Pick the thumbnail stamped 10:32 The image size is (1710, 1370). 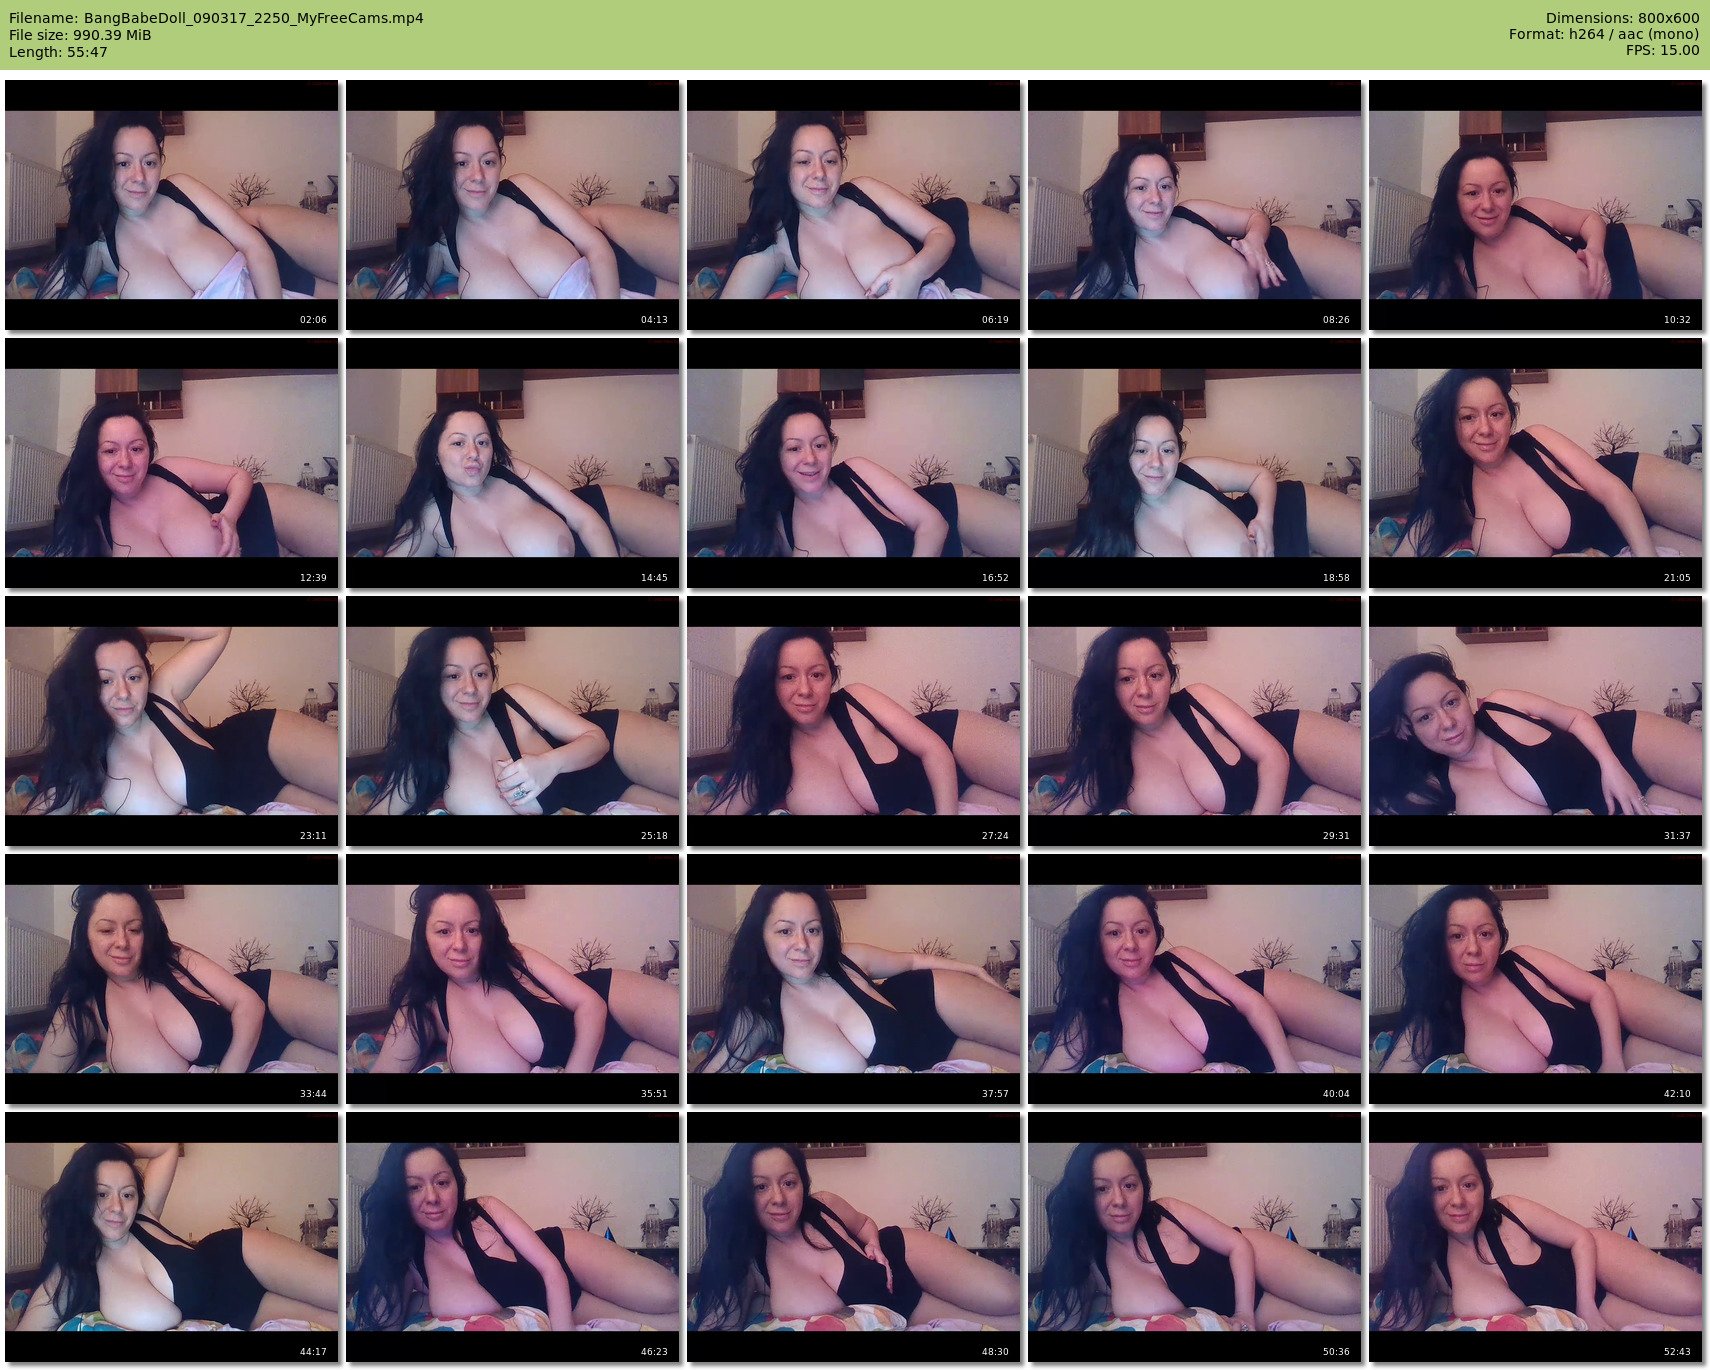1536,205
